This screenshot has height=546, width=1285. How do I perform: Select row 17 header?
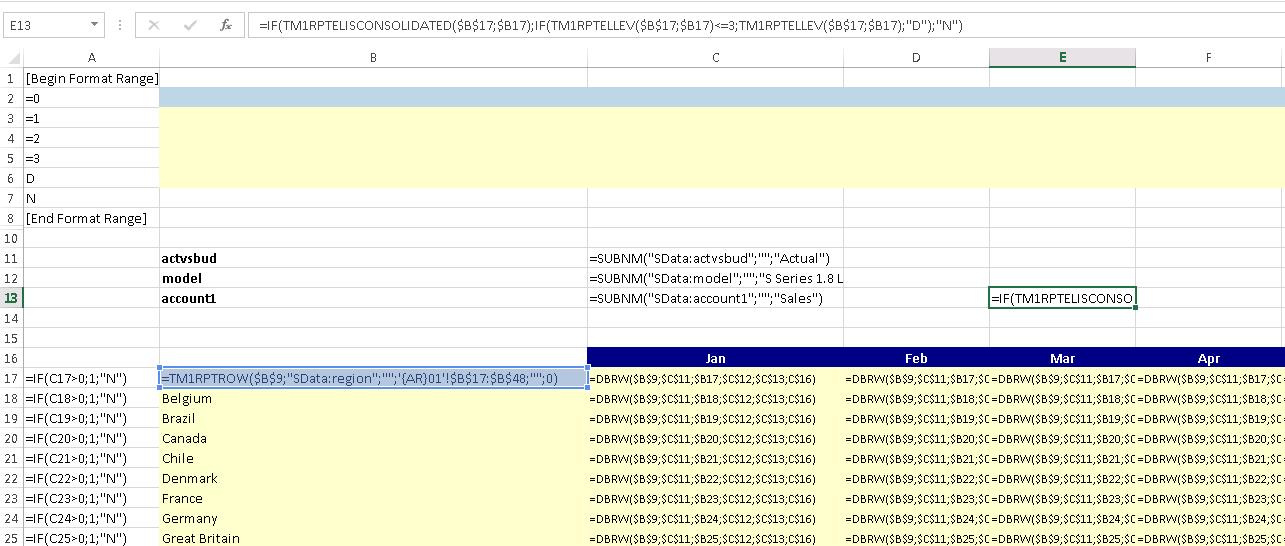11,378
